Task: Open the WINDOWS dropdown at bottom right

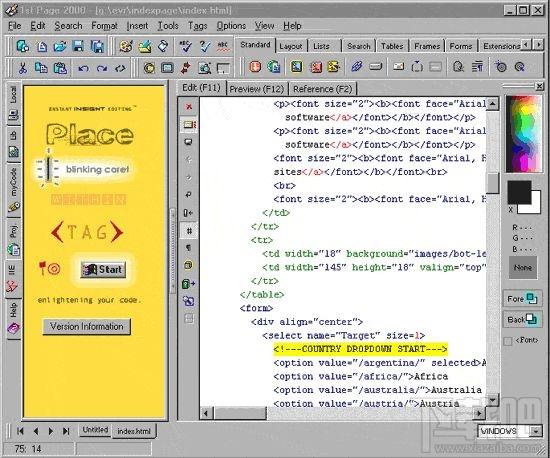Action: tap(536, 431)
